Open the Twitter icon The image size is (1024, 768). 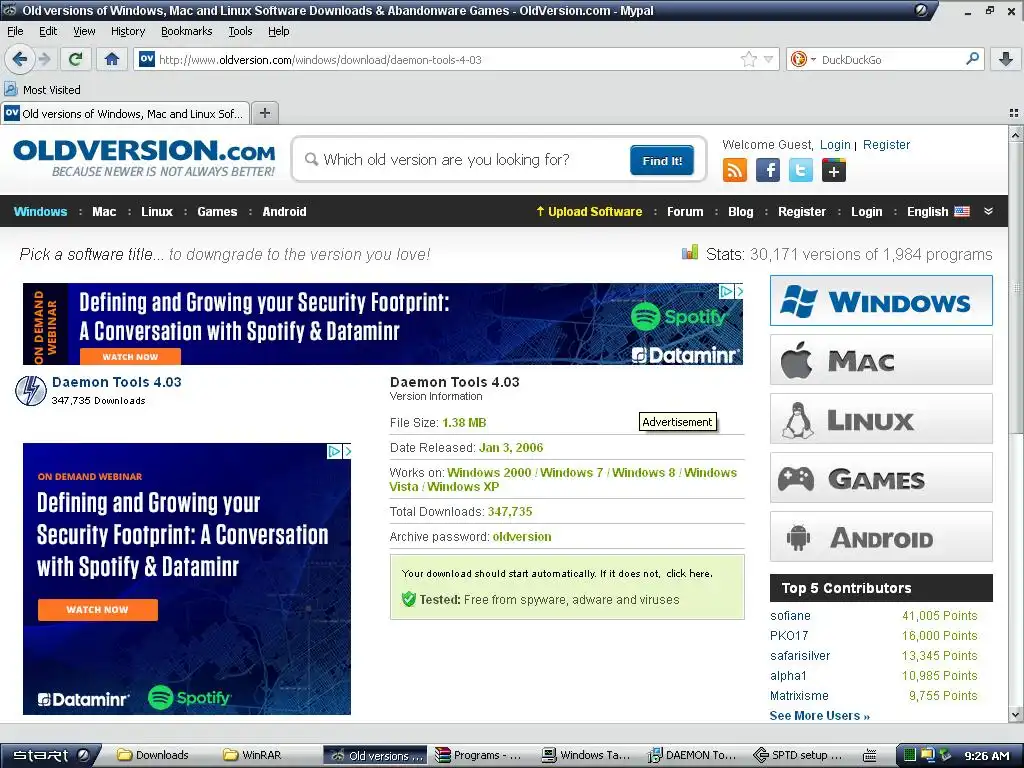801,170
